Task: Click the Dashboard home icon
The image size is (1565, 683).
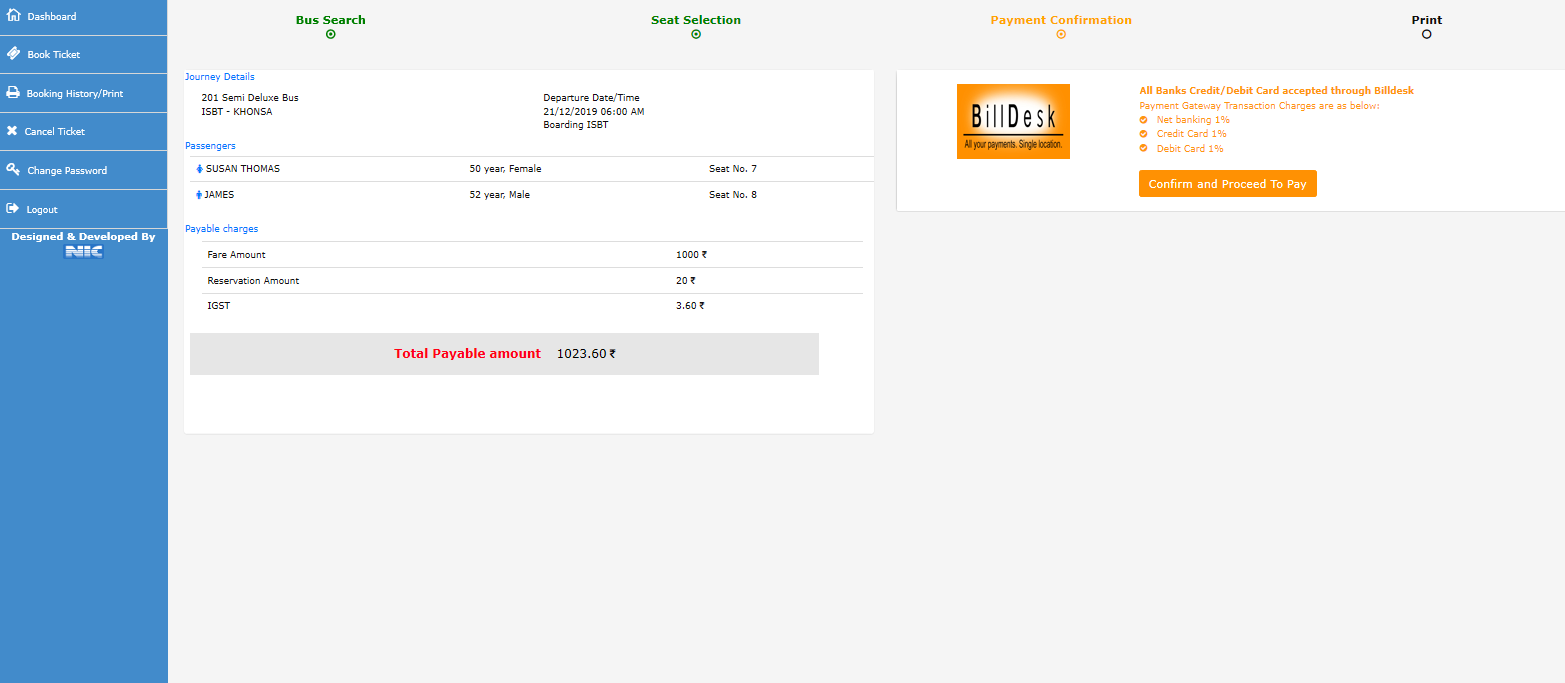Action: 13,16
